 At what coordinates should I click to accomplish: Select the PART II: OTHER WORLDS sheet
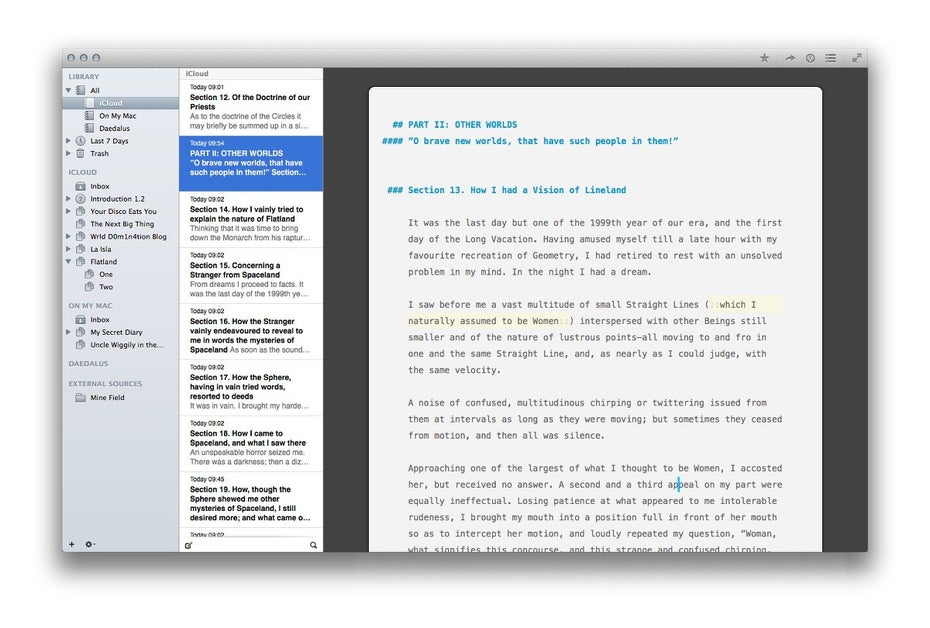click(x=251, y=164)
